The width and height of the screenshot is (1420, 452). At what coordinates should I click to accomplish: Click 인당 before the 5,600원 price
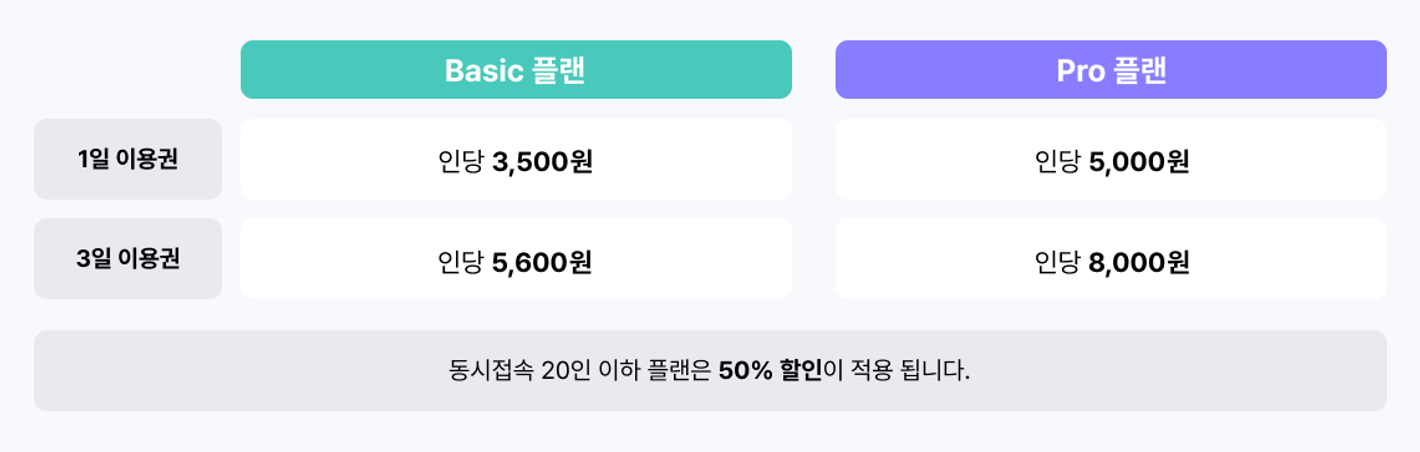[x=461, y=262]
